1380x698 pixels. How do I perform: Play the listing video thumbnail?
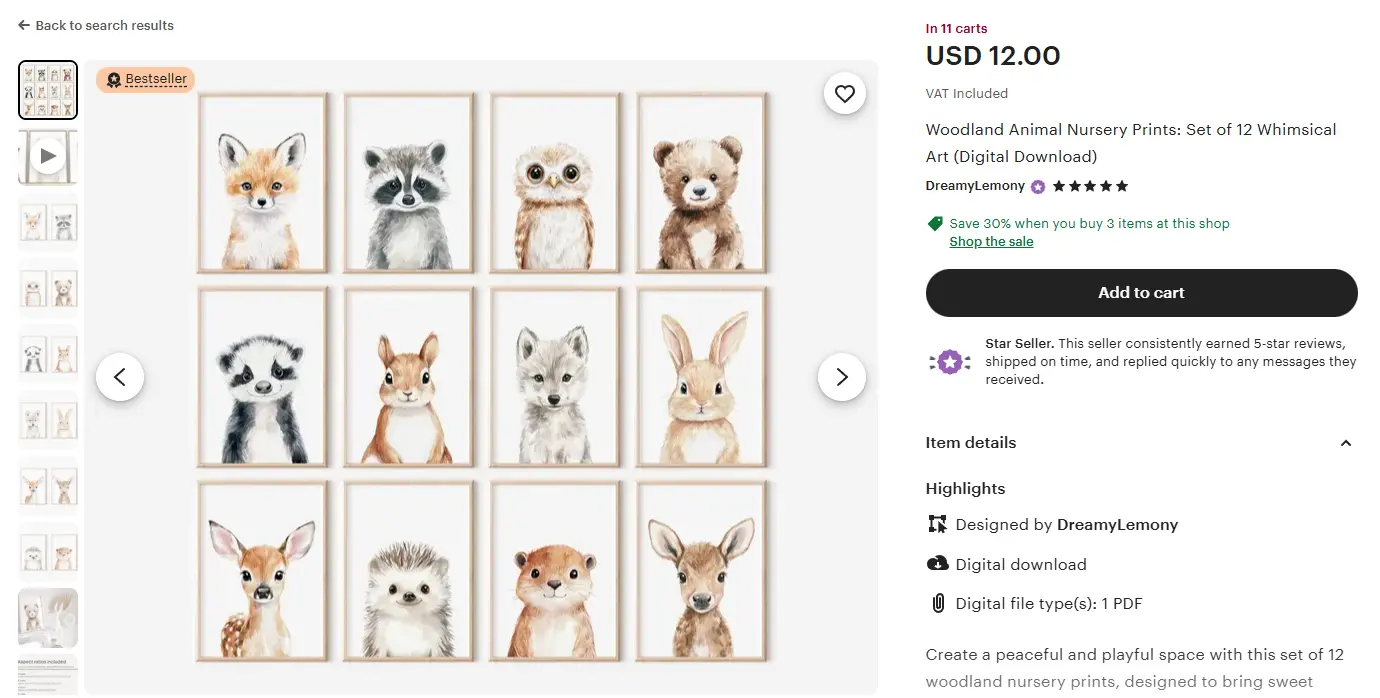tap(48, 156)
